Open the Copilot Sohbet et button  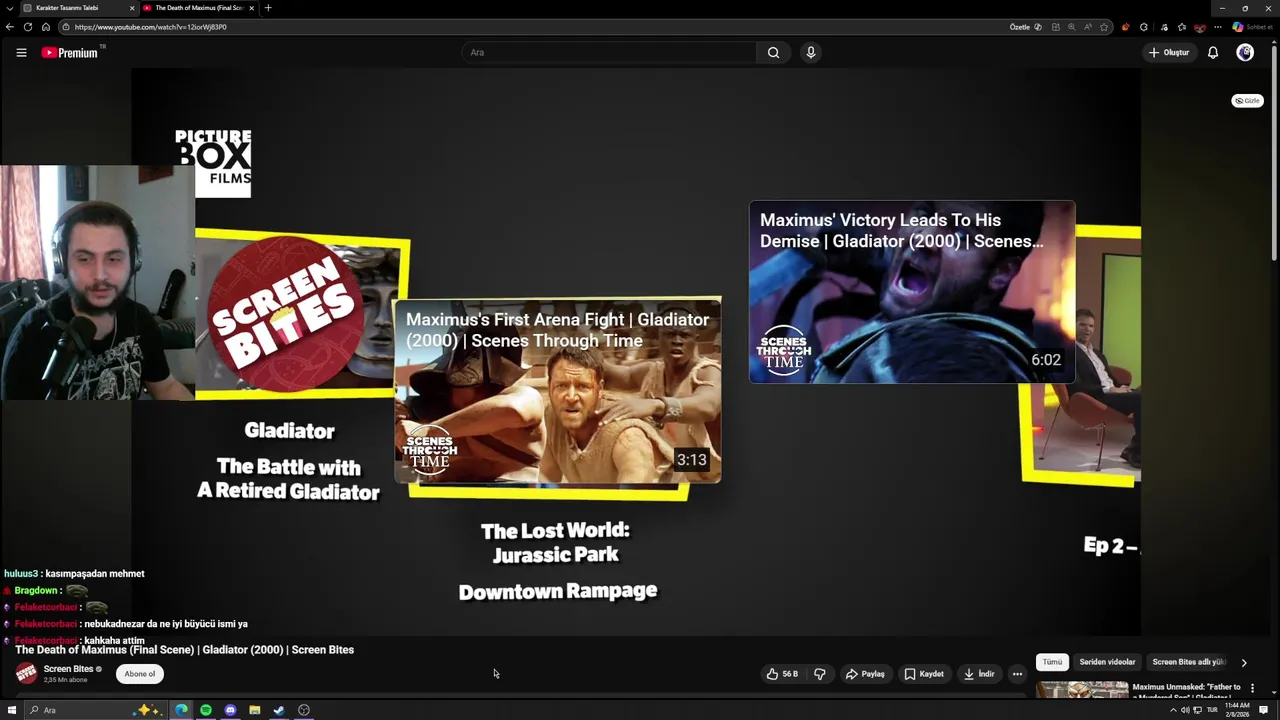click(x=1252, y=27)
